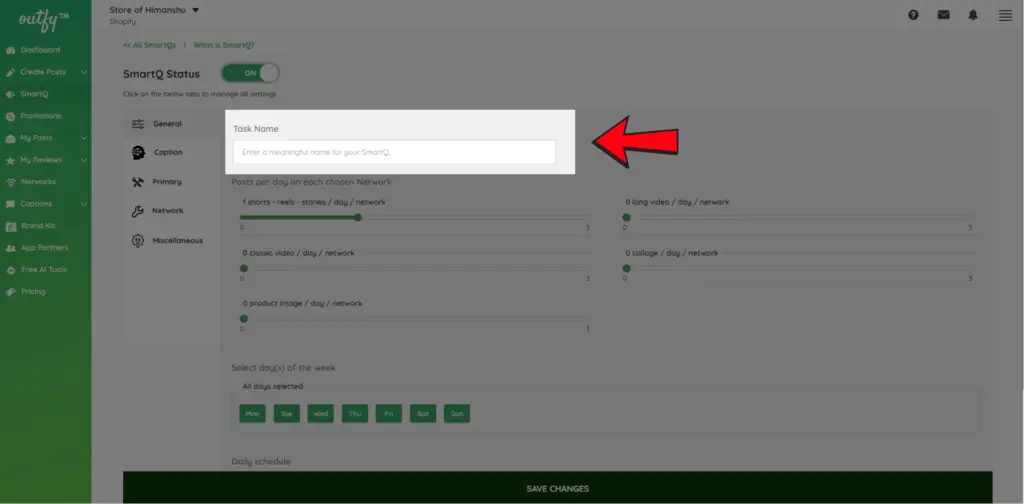
Task: Open the hamburger menu icon
Action: point(1005,15)
